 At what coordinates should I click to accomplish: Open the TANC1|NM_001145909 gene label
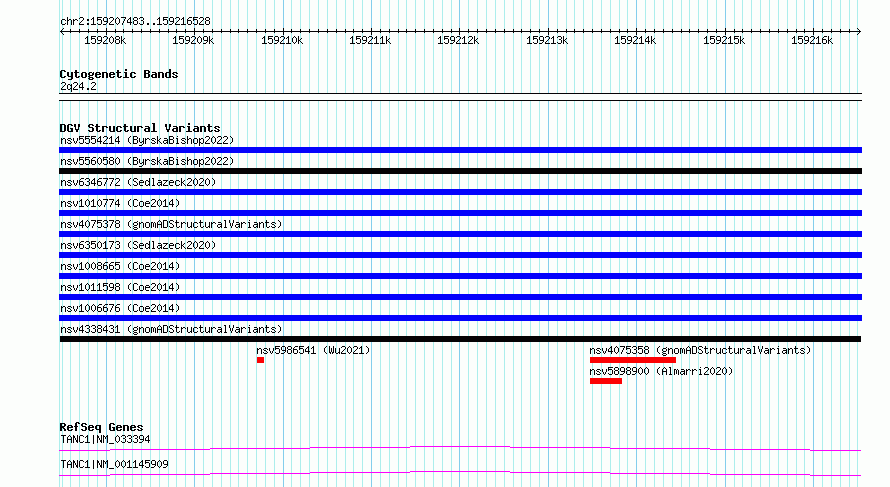point(114,464)
